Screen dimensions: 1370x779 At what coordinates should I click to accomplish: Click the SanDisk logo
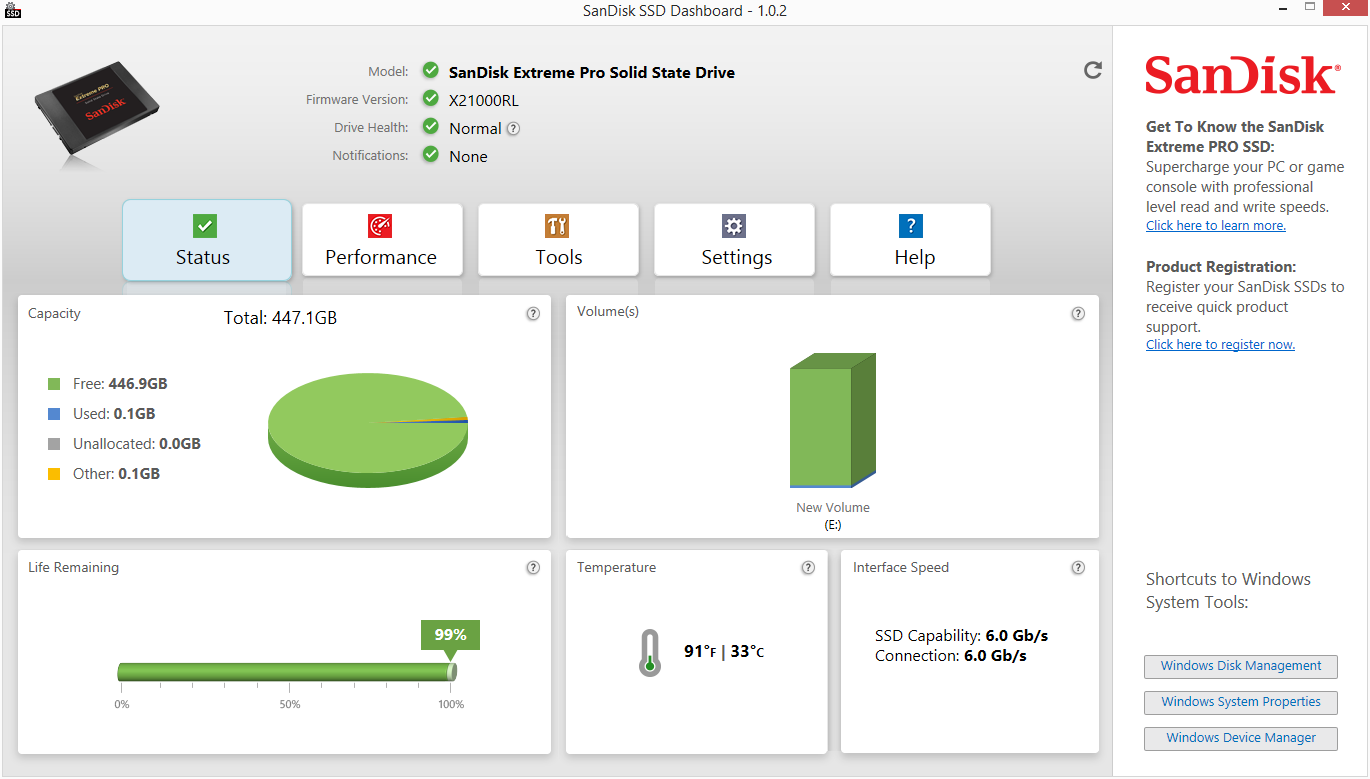coord(1243,76)
